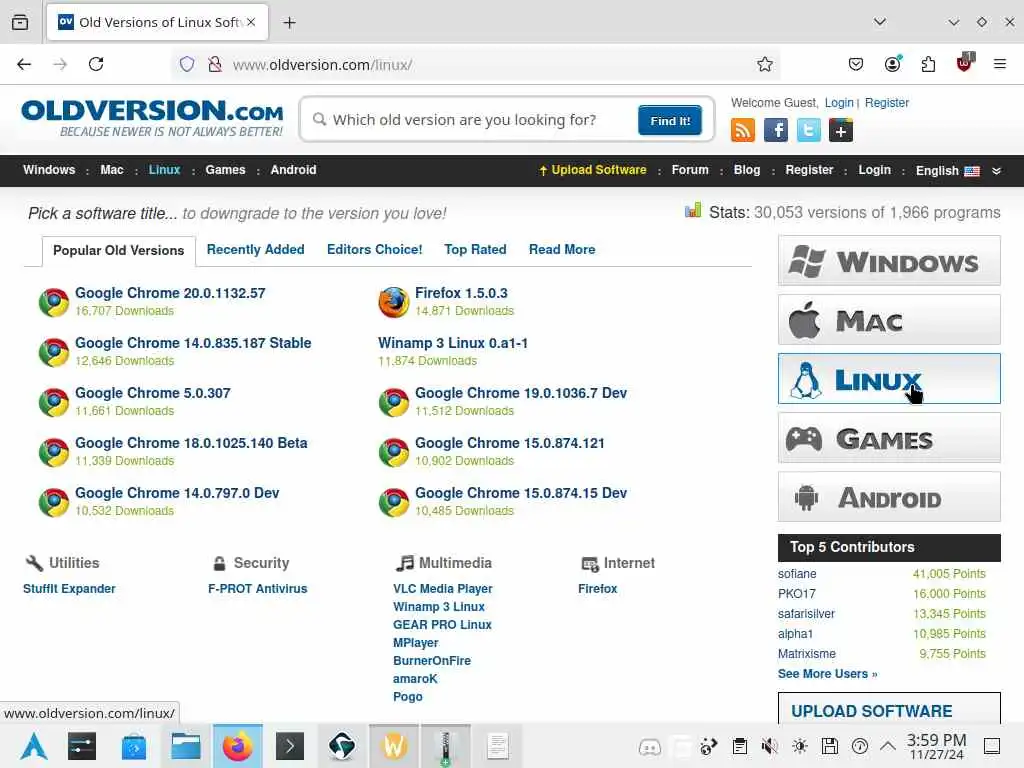The width and height of the screenshot is (1024, 768).
Task: Open the Twitter social icon
Action: point(808,131)
